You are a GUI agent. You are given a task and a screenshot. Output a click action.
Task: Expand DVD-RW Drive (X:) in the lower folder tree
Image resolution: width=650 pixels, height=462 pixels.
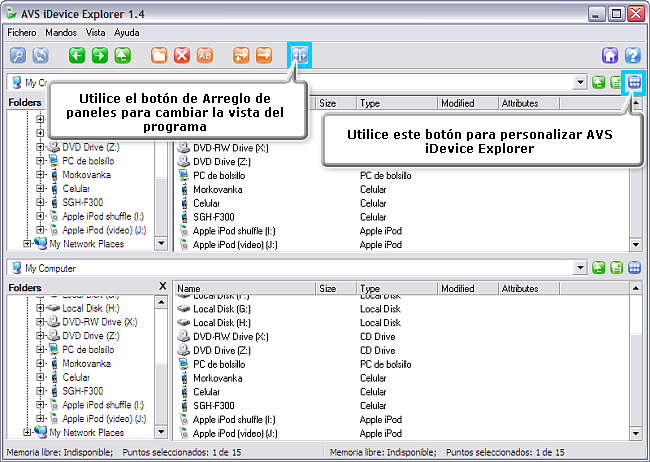(40, 322)
